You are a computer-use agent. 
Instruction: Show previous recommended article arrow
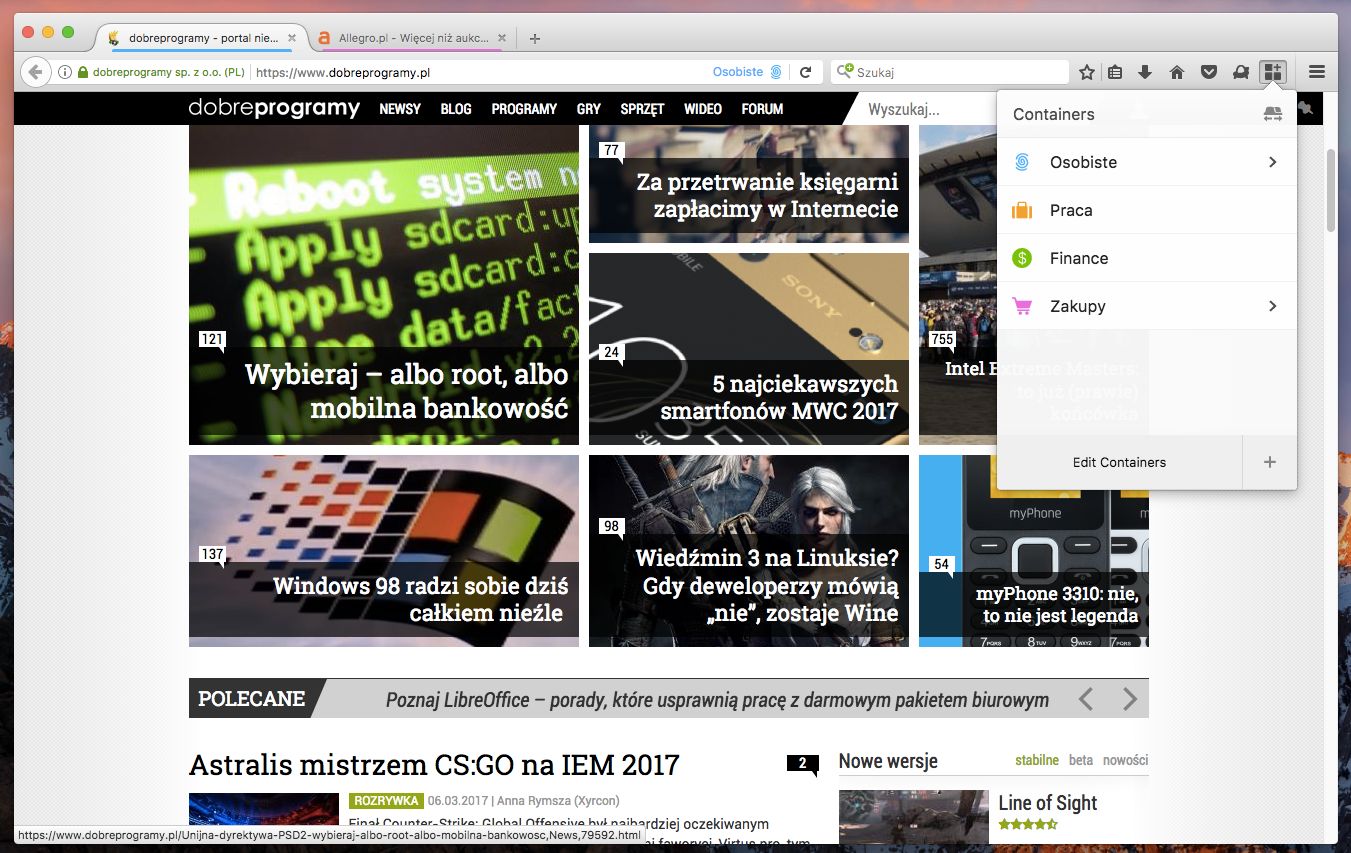[1086, 698]
